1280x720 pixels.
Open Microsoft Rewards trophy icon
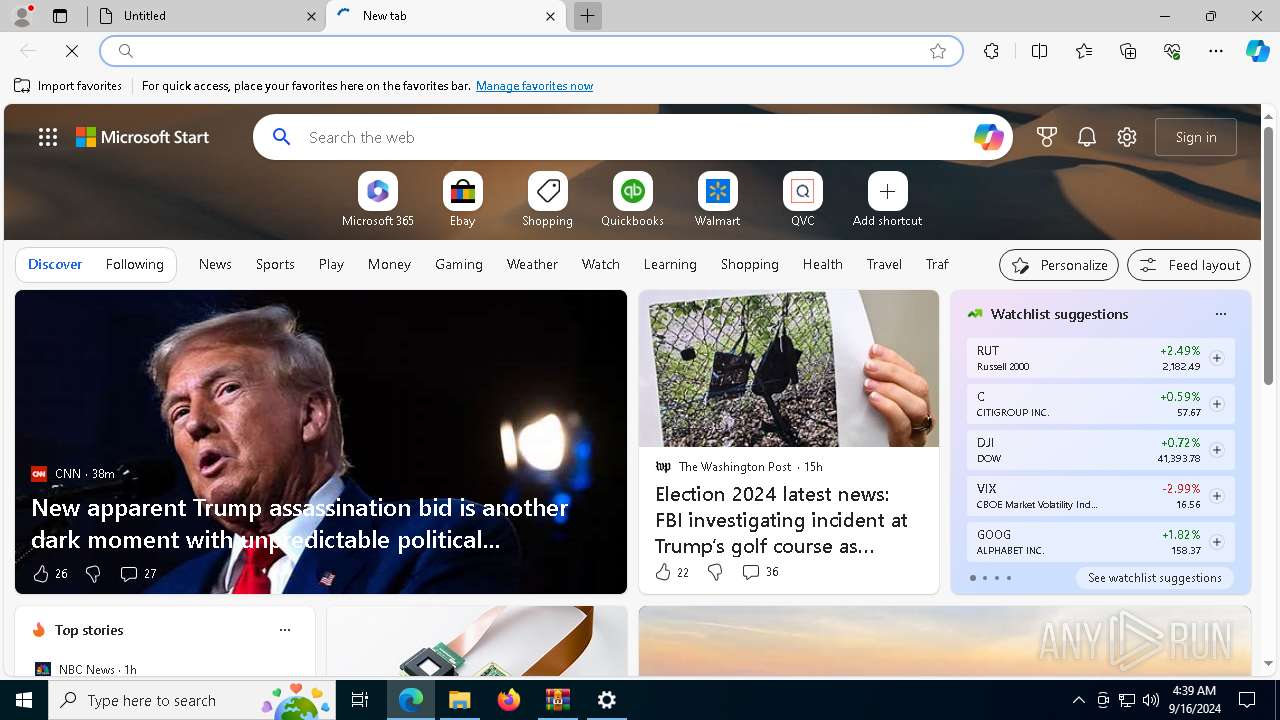click(x=1047, y=137)
